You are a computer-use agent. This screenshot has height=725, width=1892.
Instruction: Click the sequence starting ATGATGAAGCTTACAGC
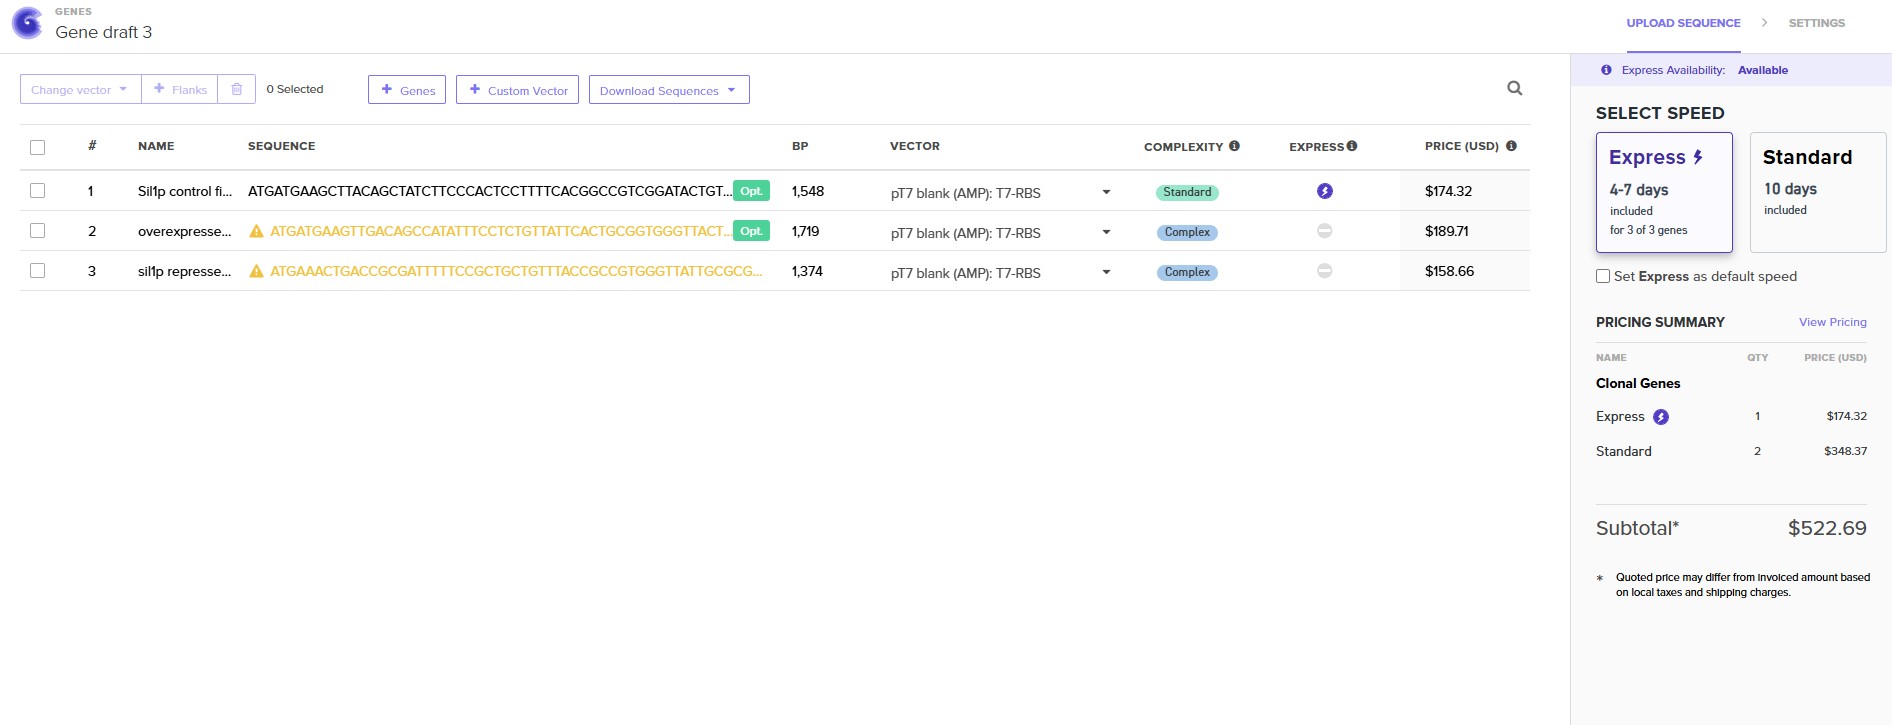489,191
